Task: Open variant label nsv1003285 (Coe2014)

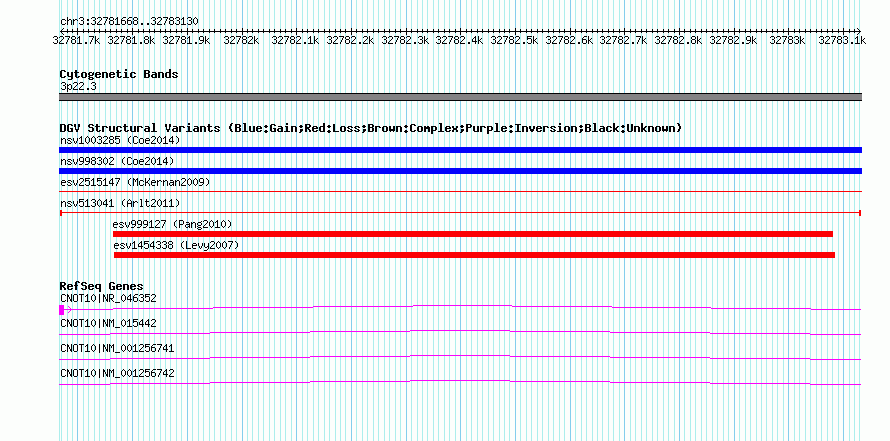Action: tap(120, 140)
